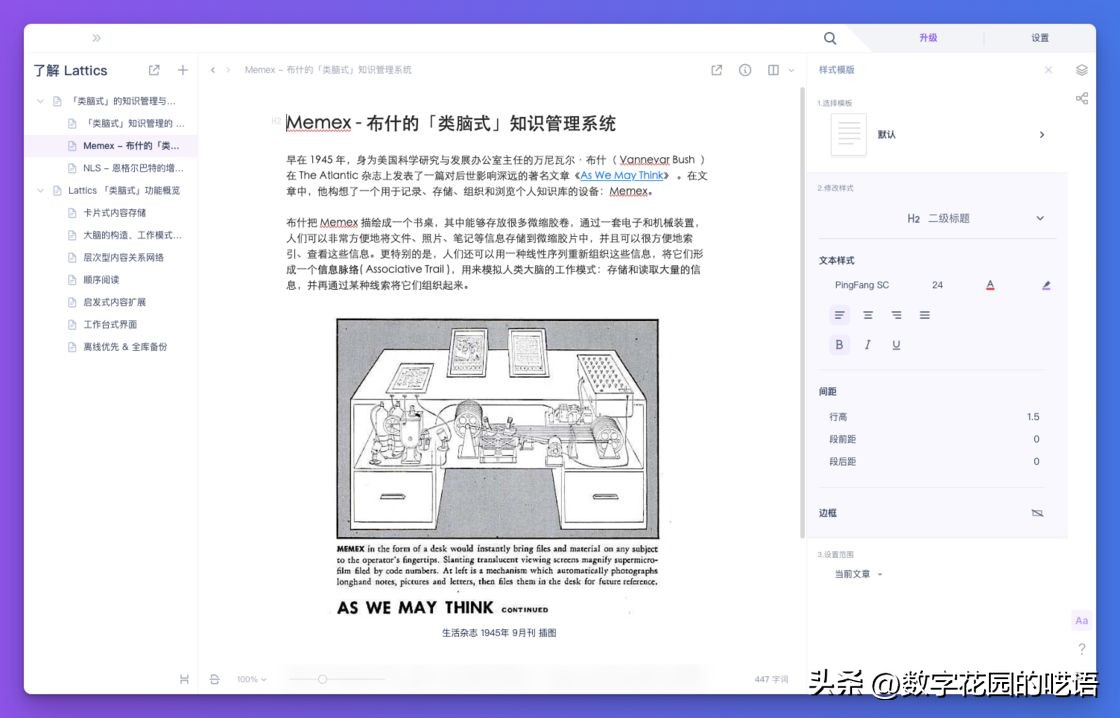The width and height of the screenshot is (1120, 718).
Task: Open the Aa style template button
Action: pos(1081,620)
